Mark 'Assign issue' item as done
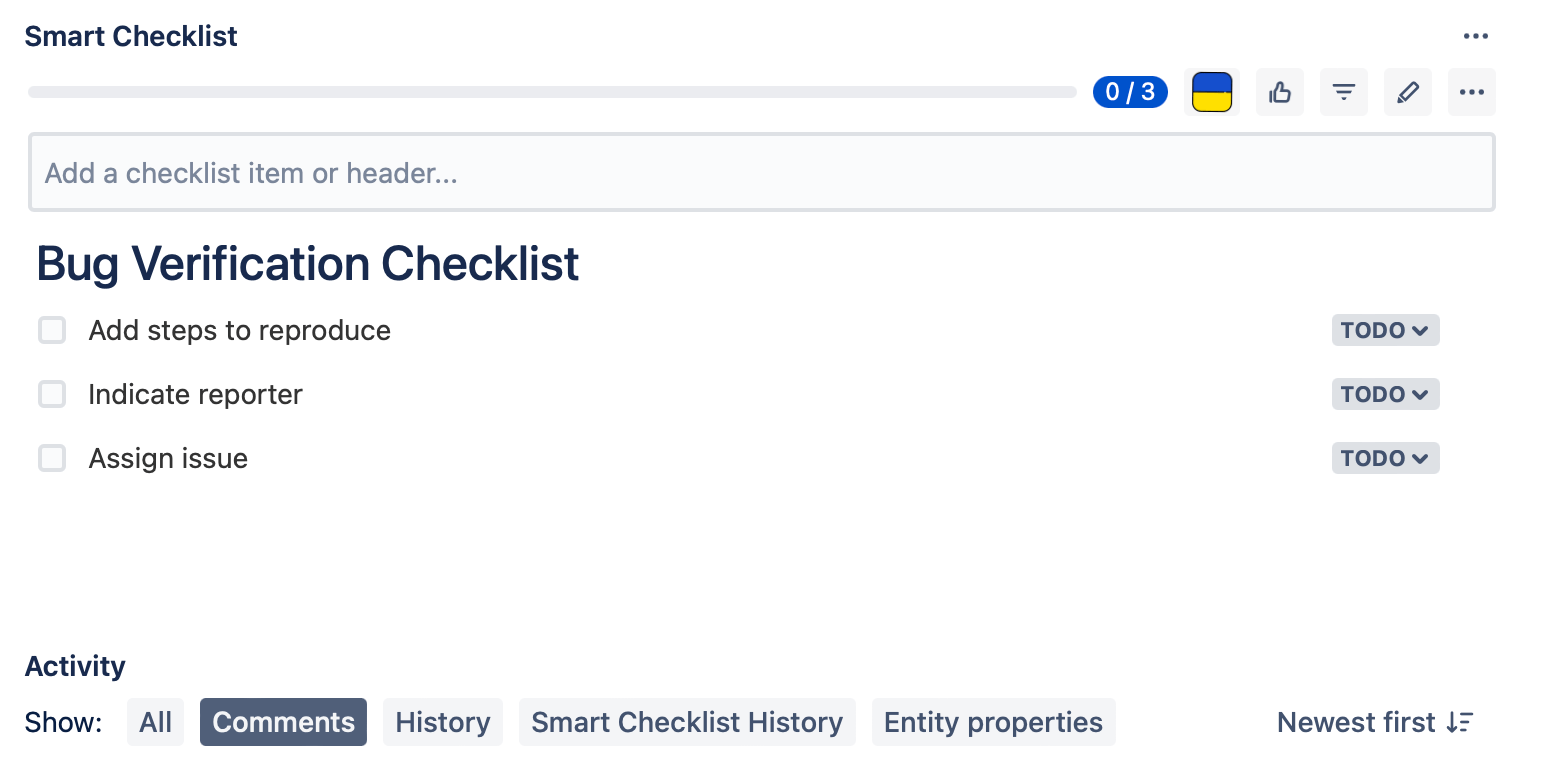Image resolution: width=1548 pixels, height=764 pixels. click(52, 458)
